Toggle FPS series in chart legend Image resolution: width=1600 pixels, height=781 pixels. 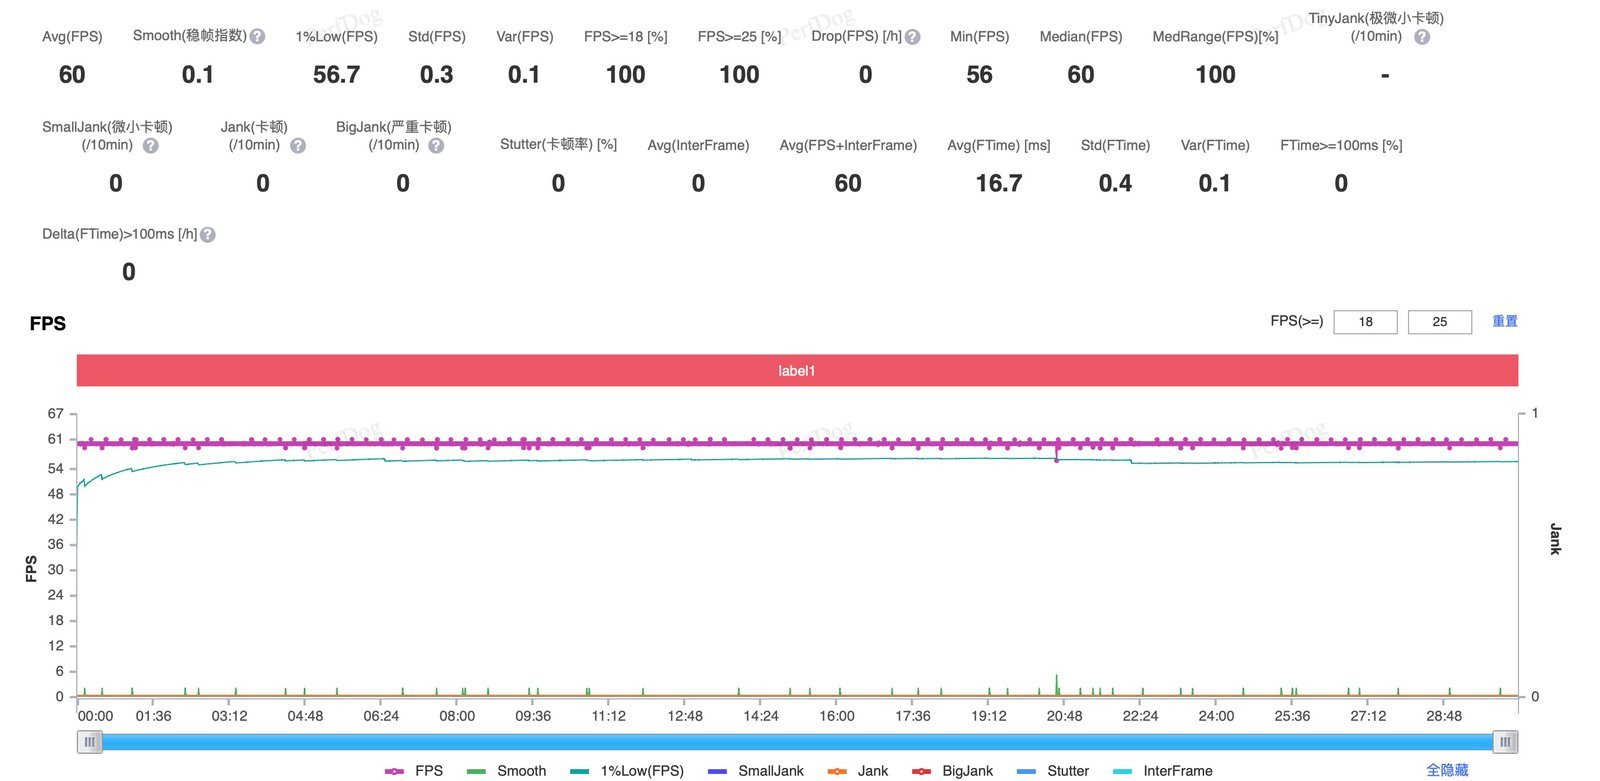414,771
